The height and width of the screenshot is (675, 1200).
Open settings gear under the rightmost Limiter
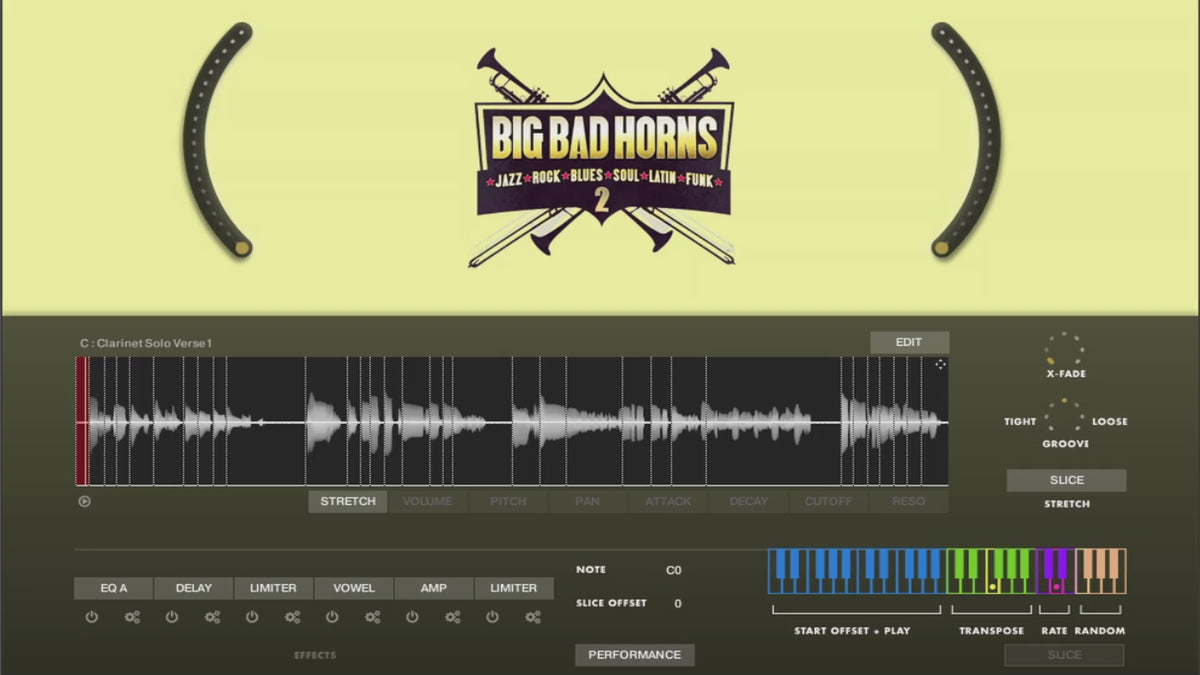532,617
